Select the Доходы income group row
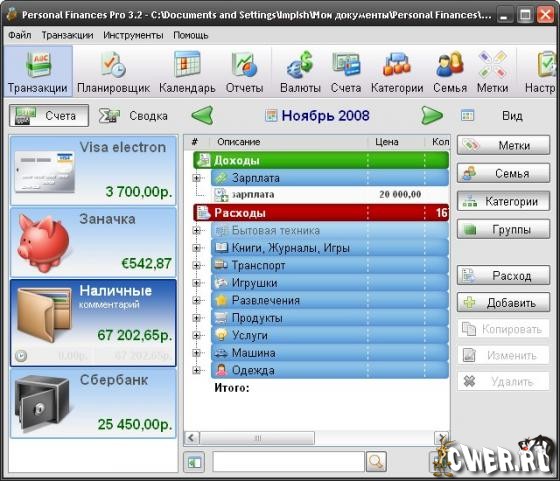Viewport: 560px width, 481px height. (321, 160)
